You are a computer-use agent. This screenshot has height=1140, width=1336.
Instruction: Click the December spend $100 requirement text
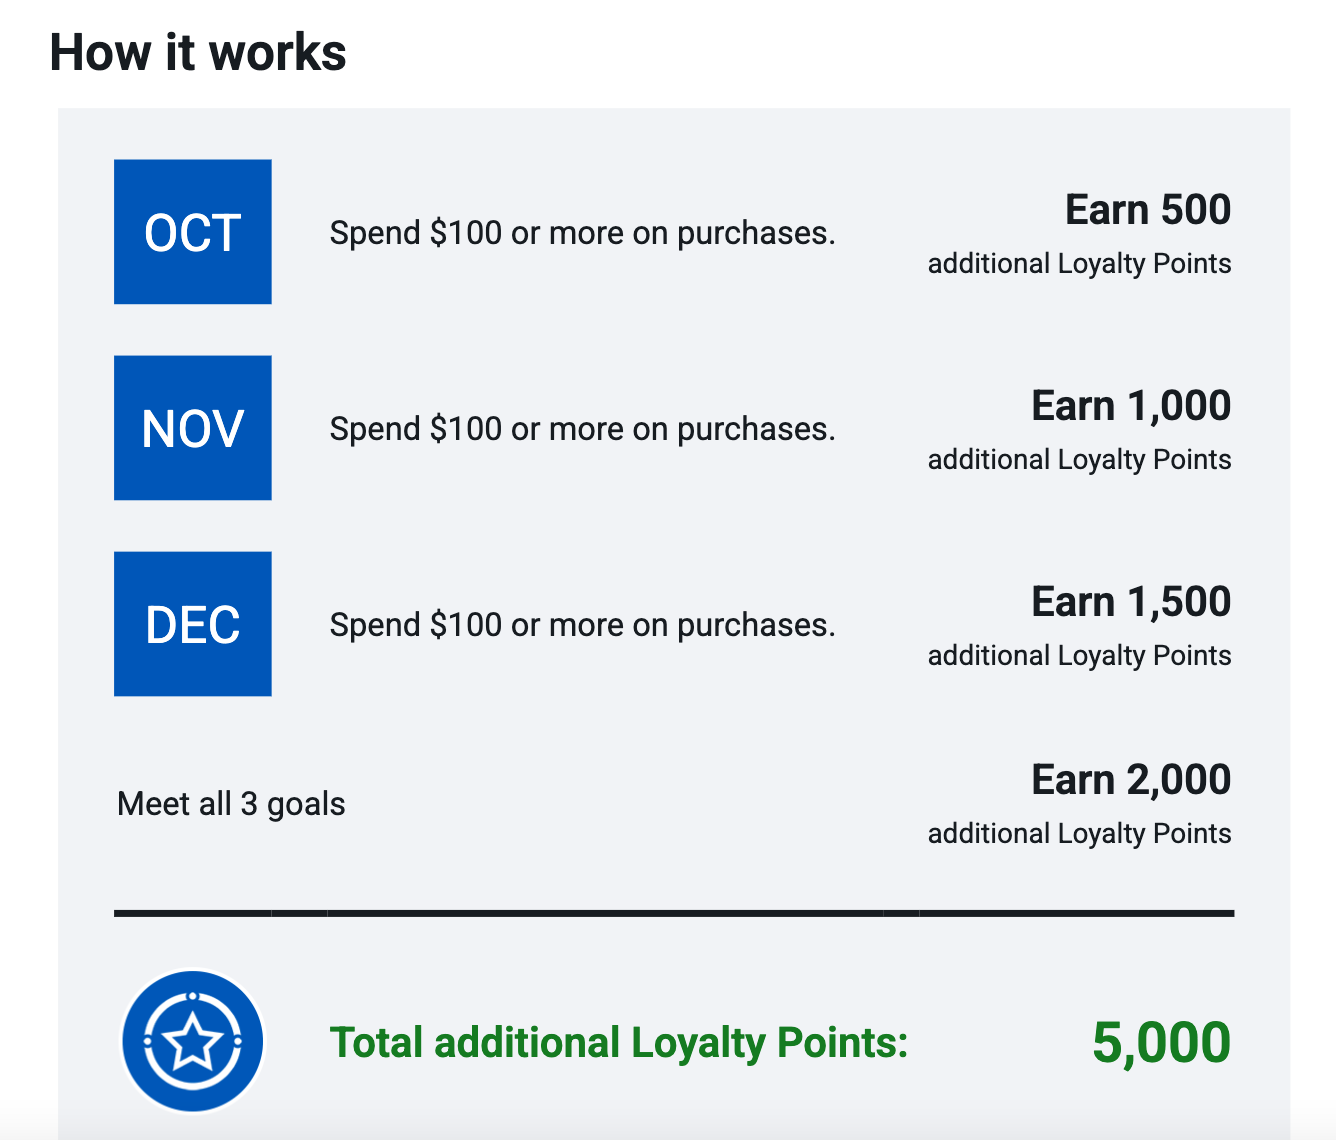[x=582, y=625]
